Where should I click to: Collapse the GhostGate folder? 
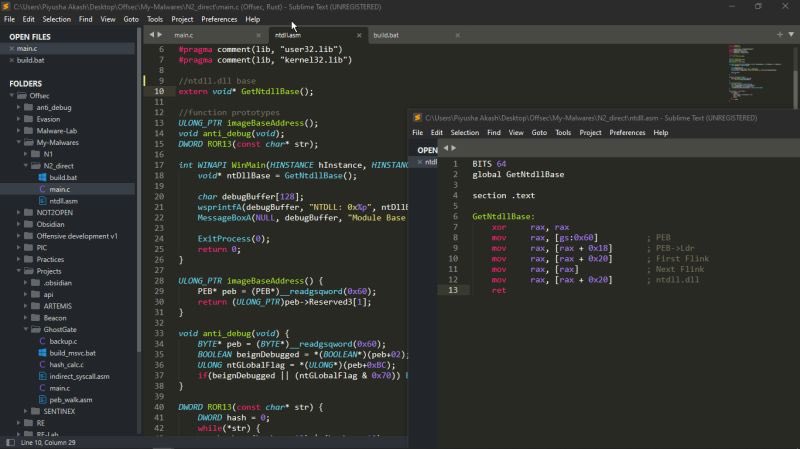tap(26, 330)
